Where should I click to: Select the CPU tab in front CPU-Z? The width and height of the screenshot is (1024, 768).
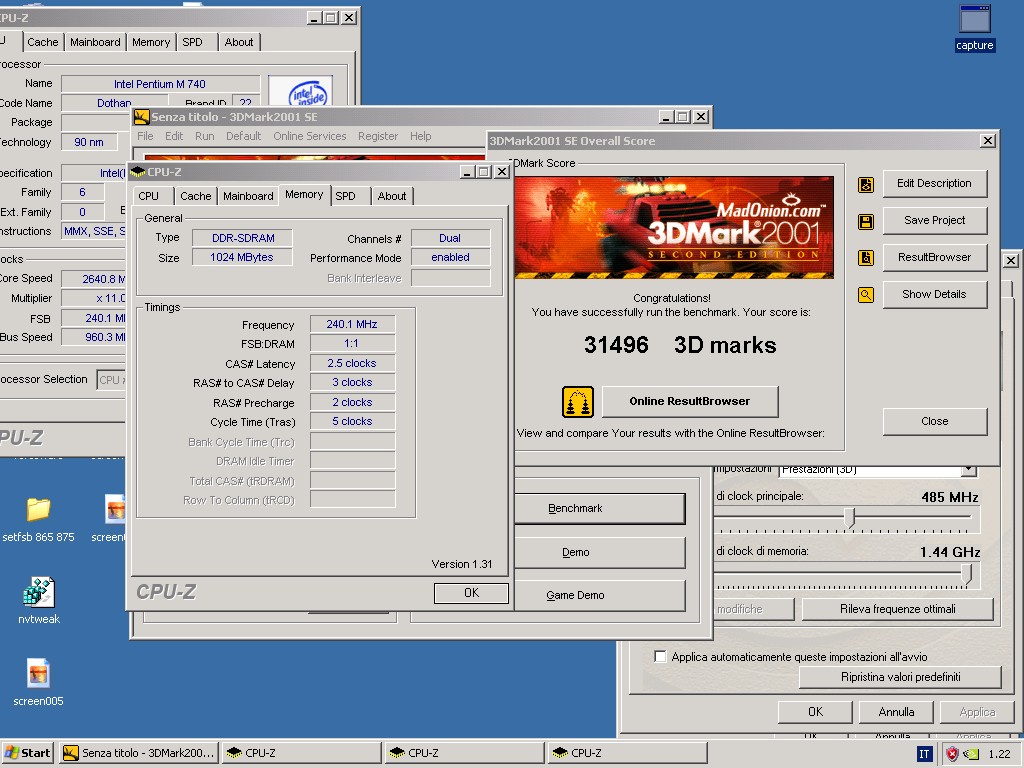pyautogui.click(x=149, y=196)
